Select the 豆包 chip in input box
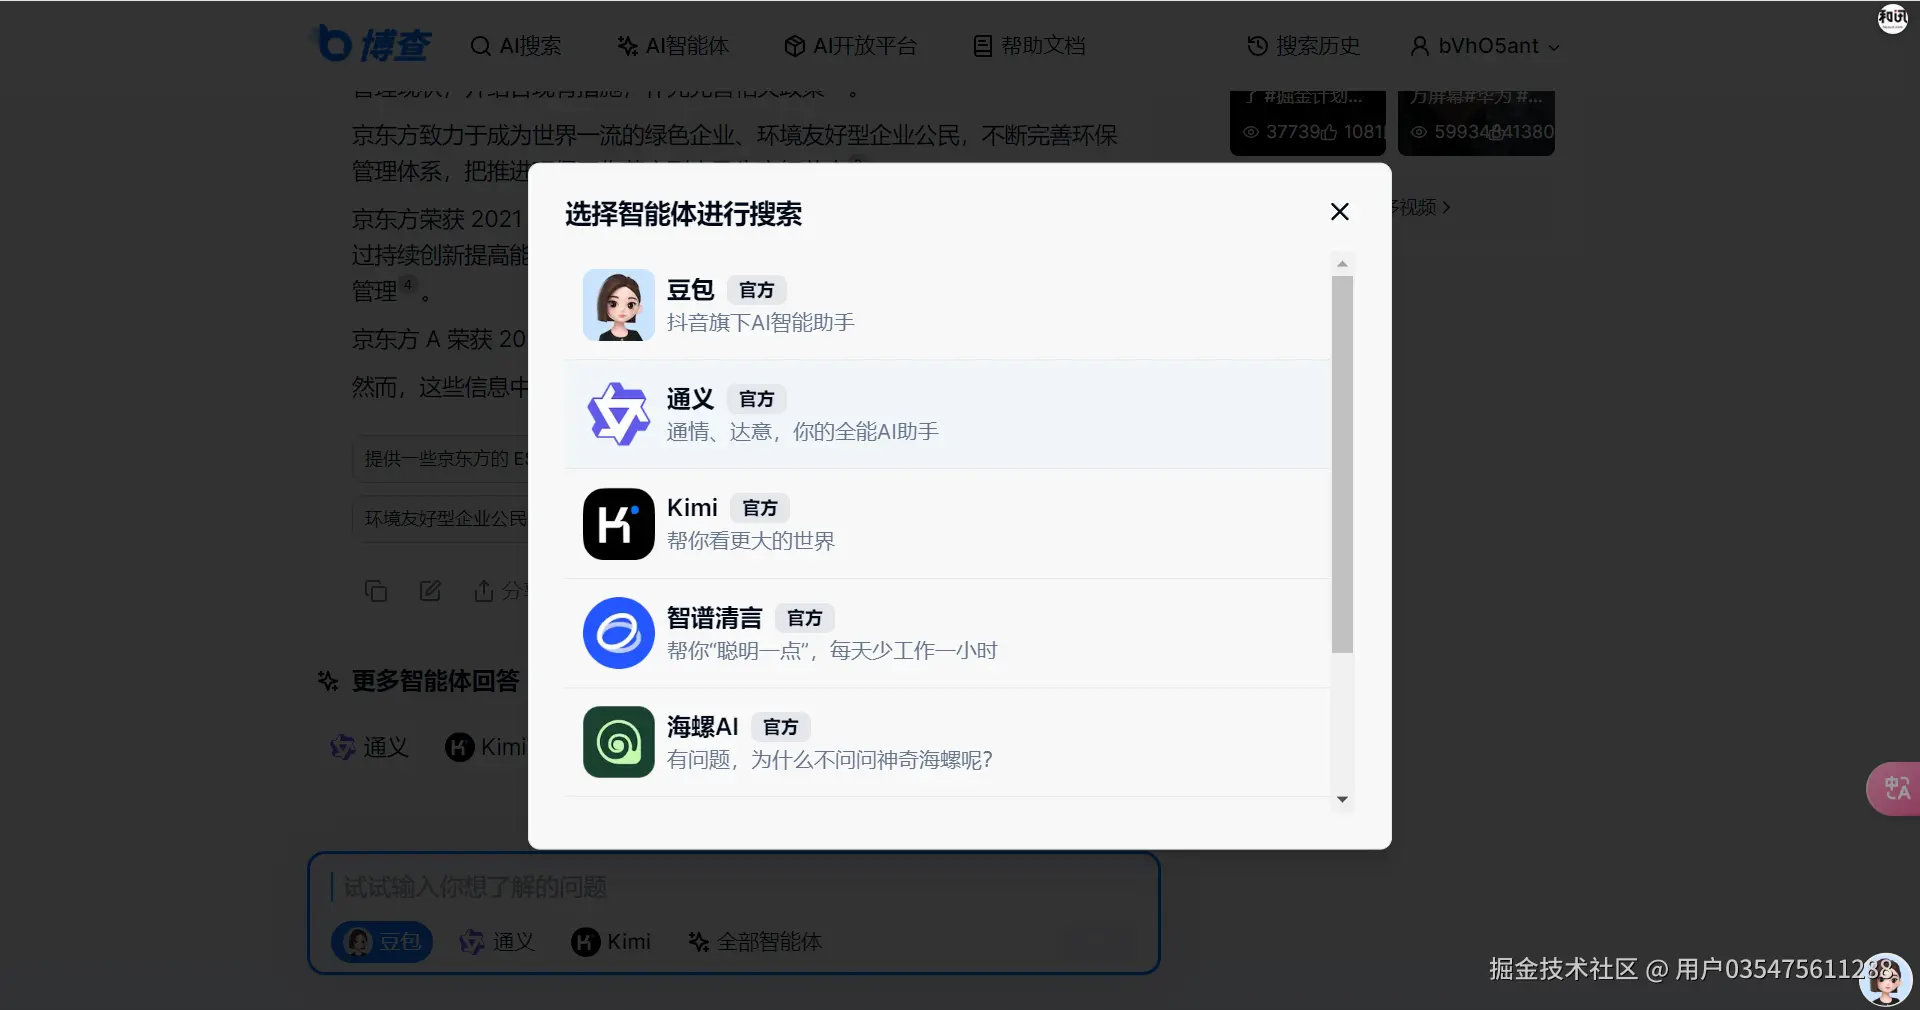The height and width of the screenshot is (1010, 1920). tap(382, 942)
